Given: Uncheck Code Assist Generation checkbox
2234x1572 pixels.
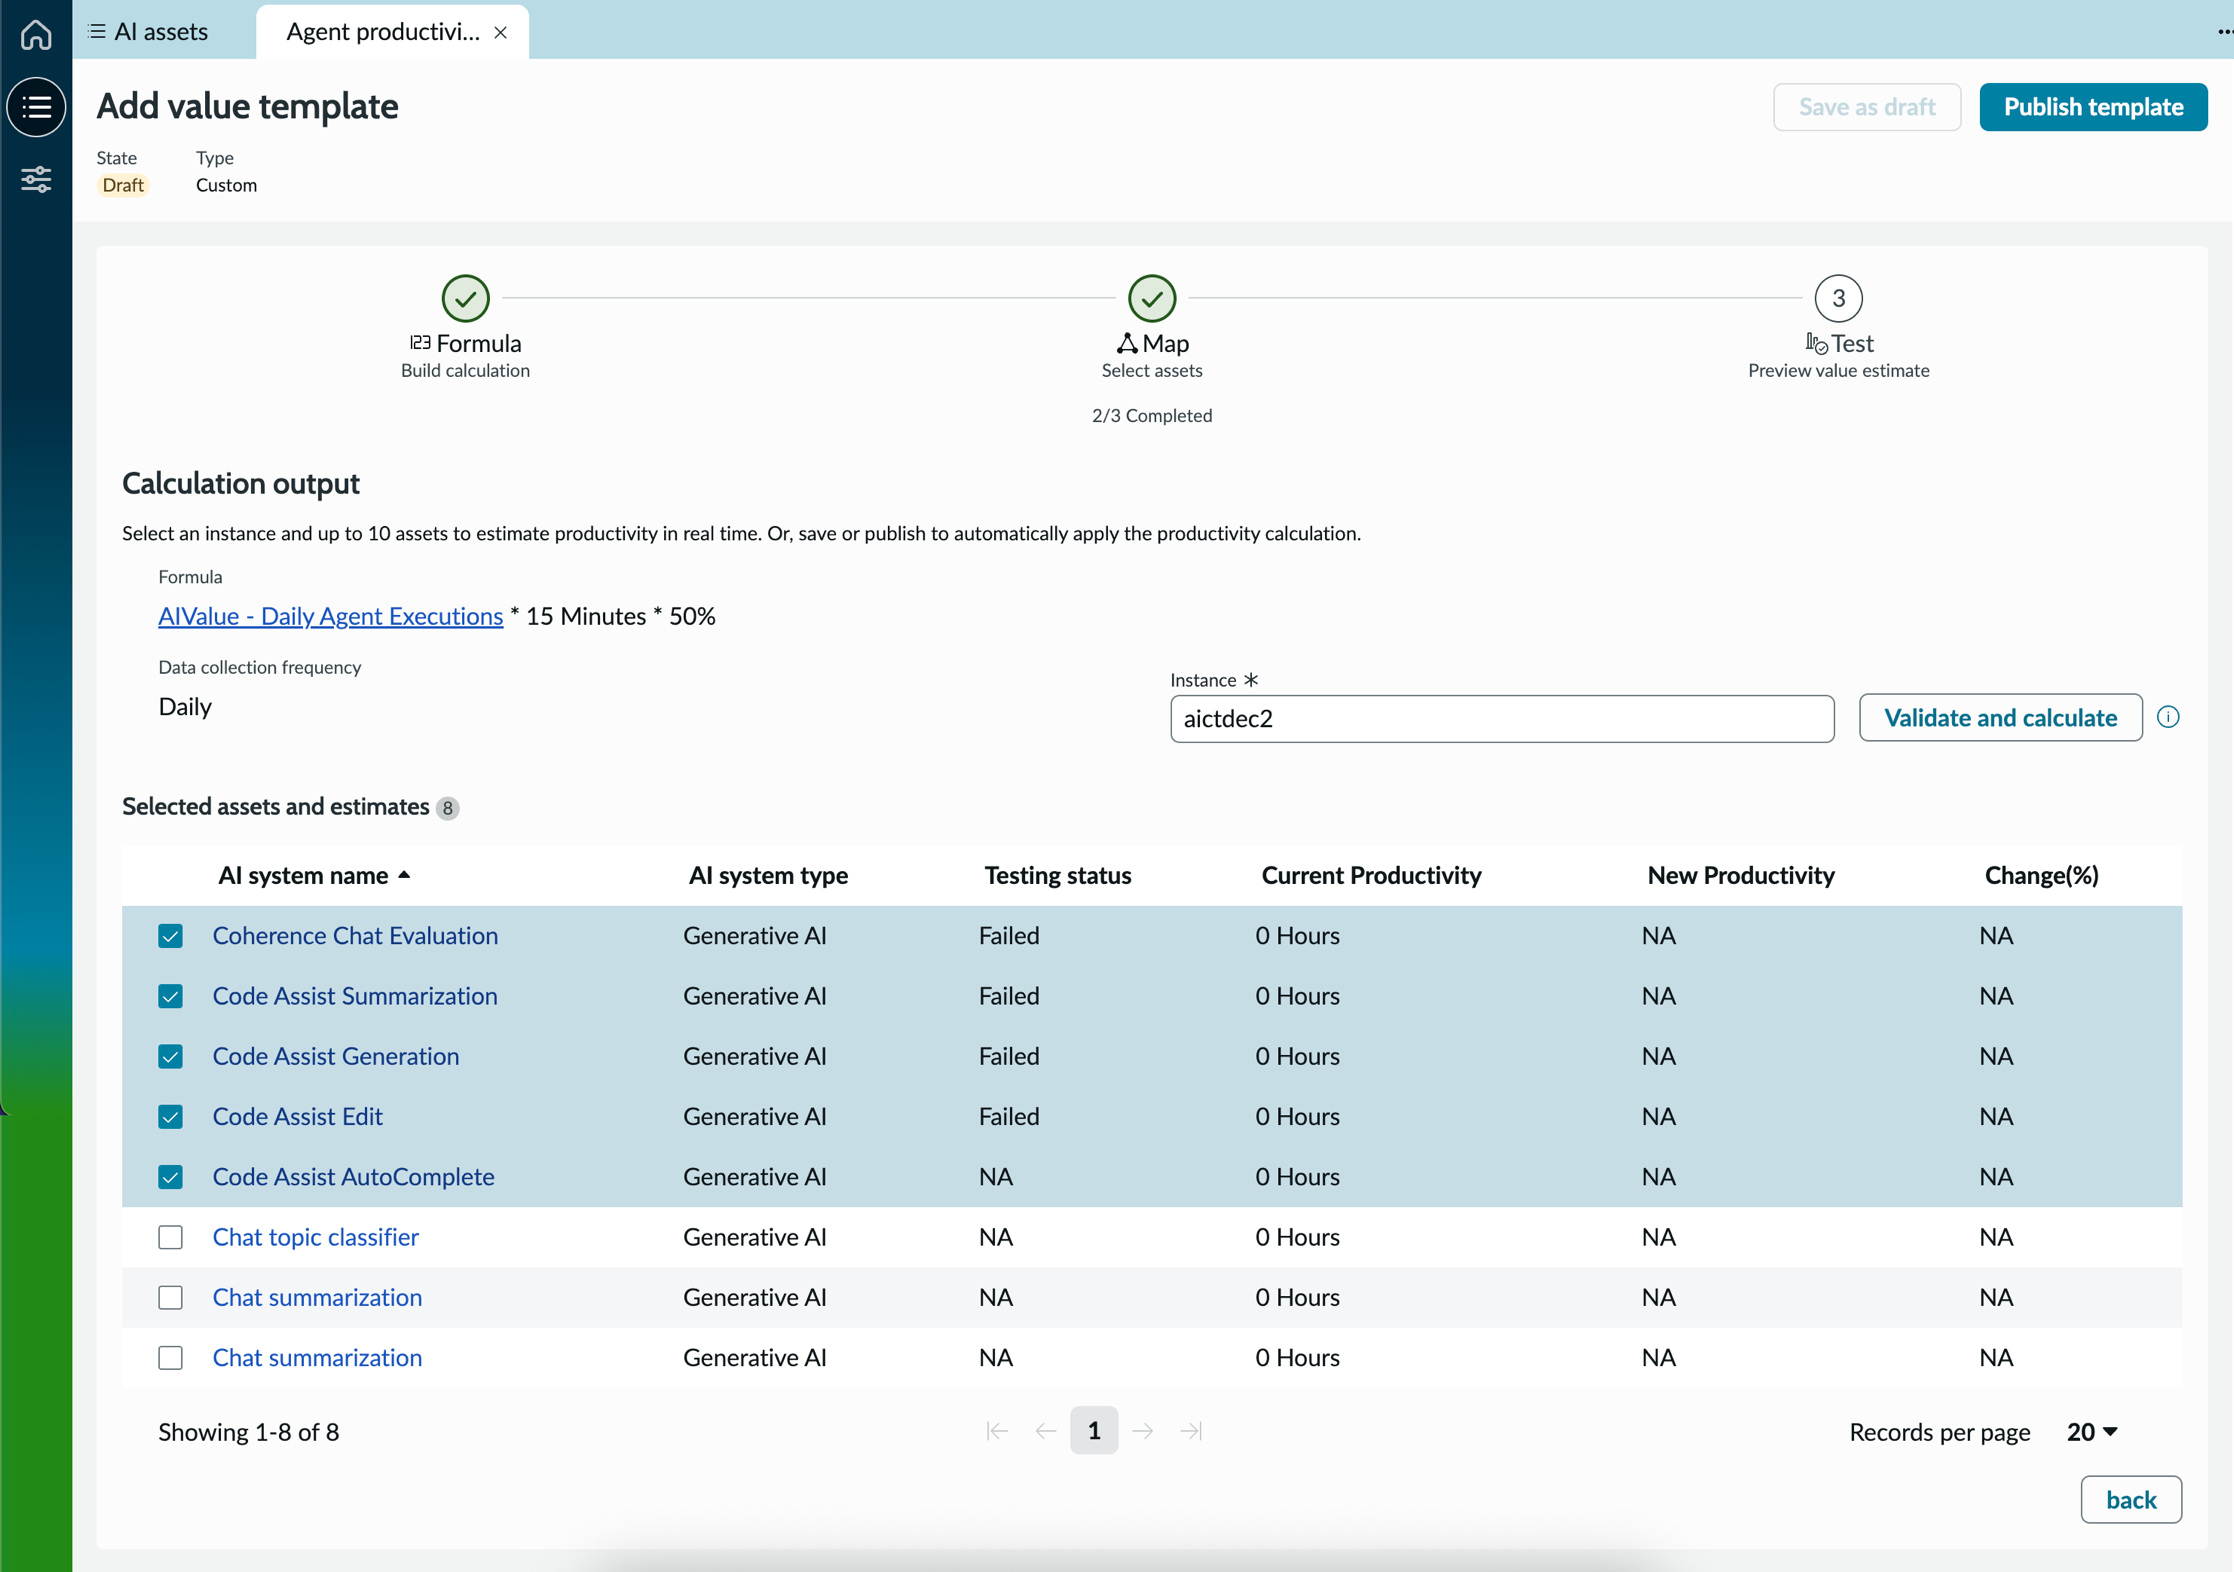Looking at the screenshot, I should [170, 1056].
